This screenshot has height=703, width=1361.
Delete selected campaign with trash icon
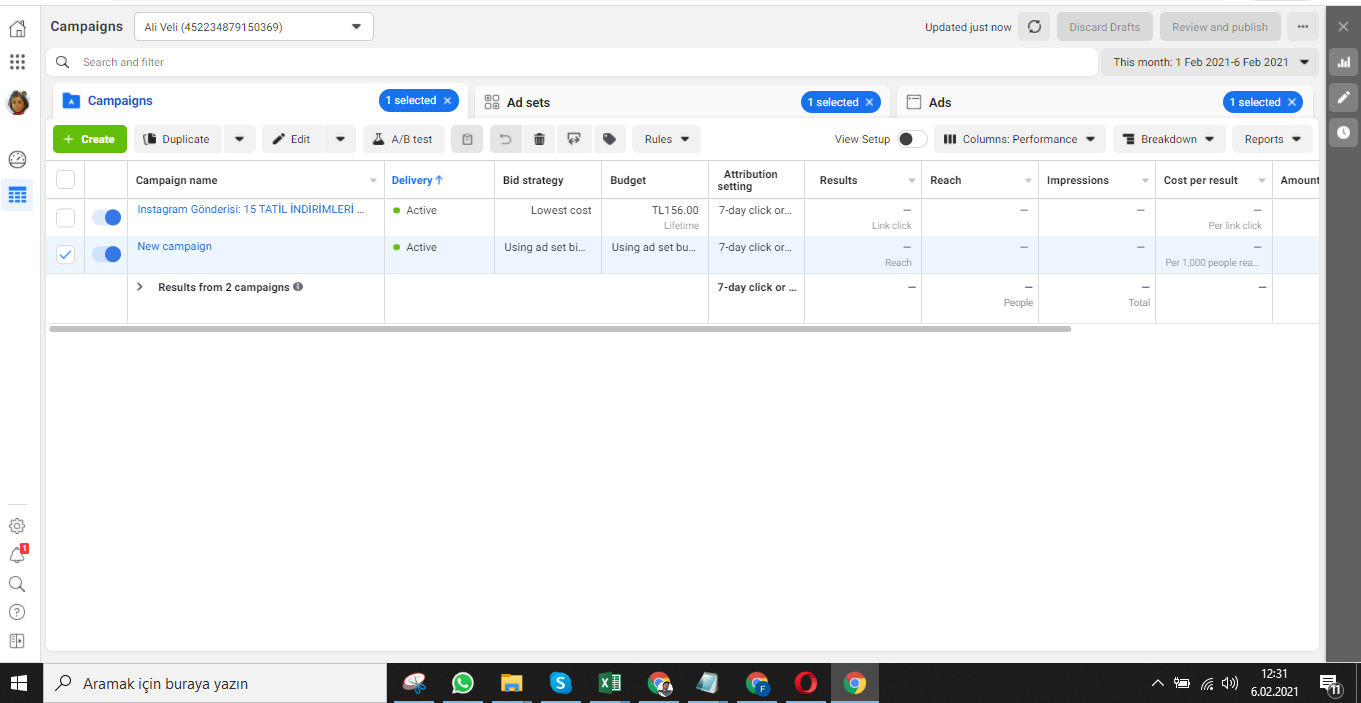pos(540,139)
